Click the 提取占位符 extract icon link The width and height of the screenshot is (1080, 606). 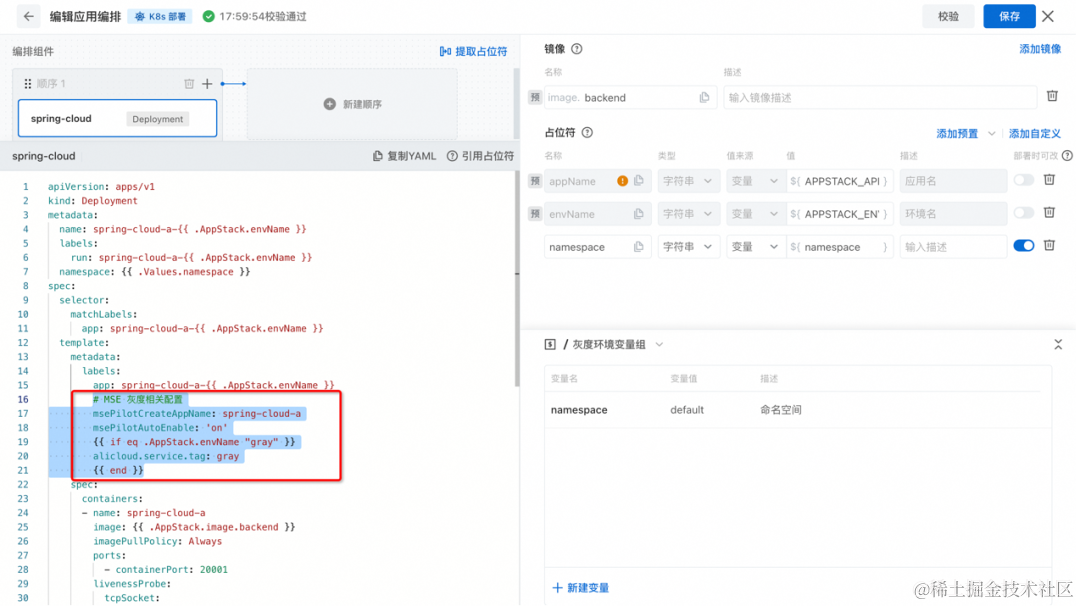(x=474, y=52)
